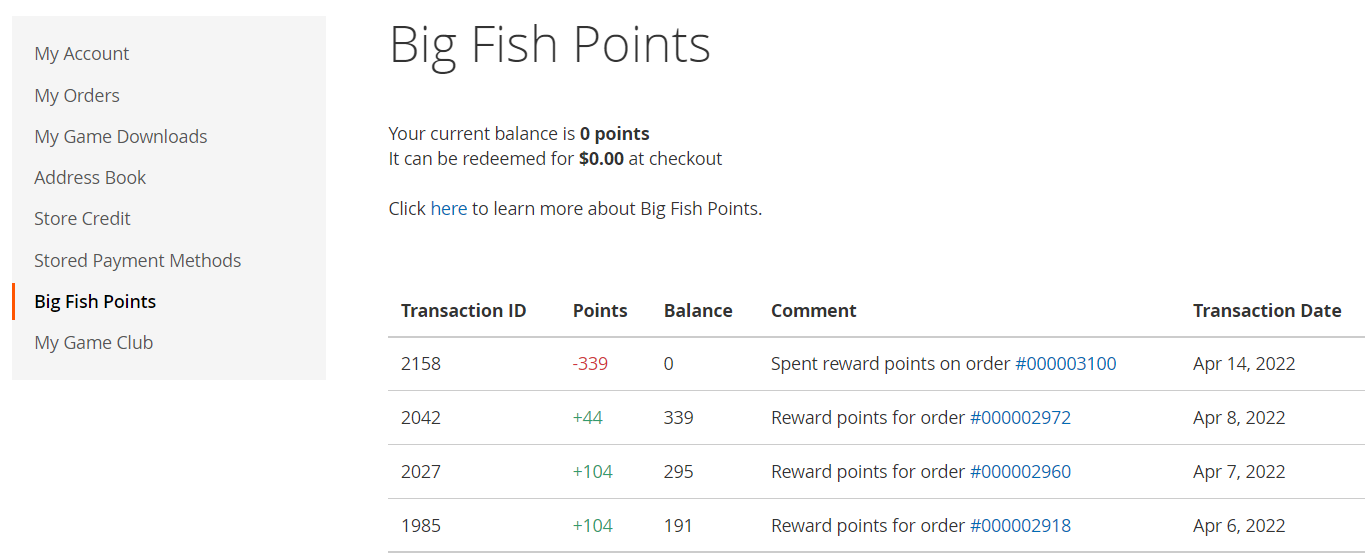Image resolution: width=1365 pixels, height=557 pixels.
Task: Go to My Orders page
Action: (x=77, y=96)
